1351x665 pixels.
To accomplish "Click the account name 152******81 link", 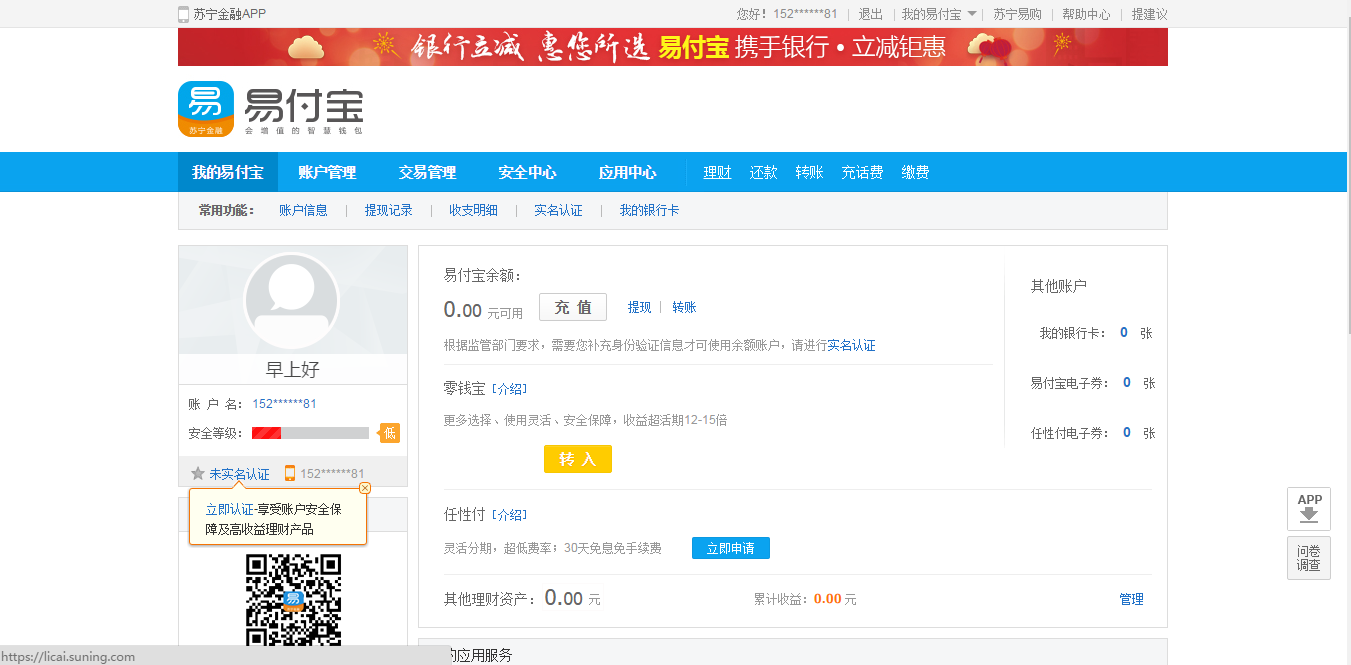I will [284, 403].
